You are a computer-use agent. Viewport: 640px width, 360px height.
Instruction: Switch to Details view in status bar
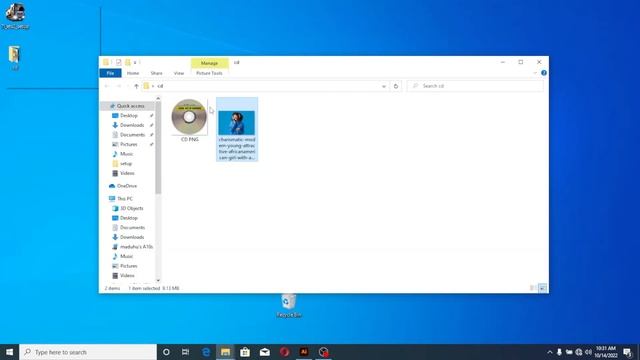click(533, 288)
